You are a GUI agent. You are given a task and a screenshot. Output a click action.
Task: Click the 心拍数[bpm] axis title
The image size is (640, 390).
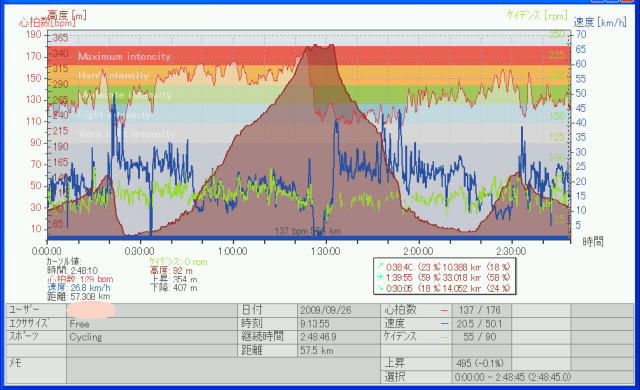[x=47, y=23]
